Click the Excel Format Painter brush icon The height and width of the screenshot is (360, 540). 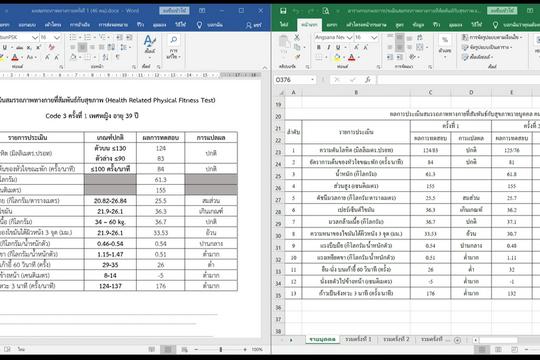297,56
